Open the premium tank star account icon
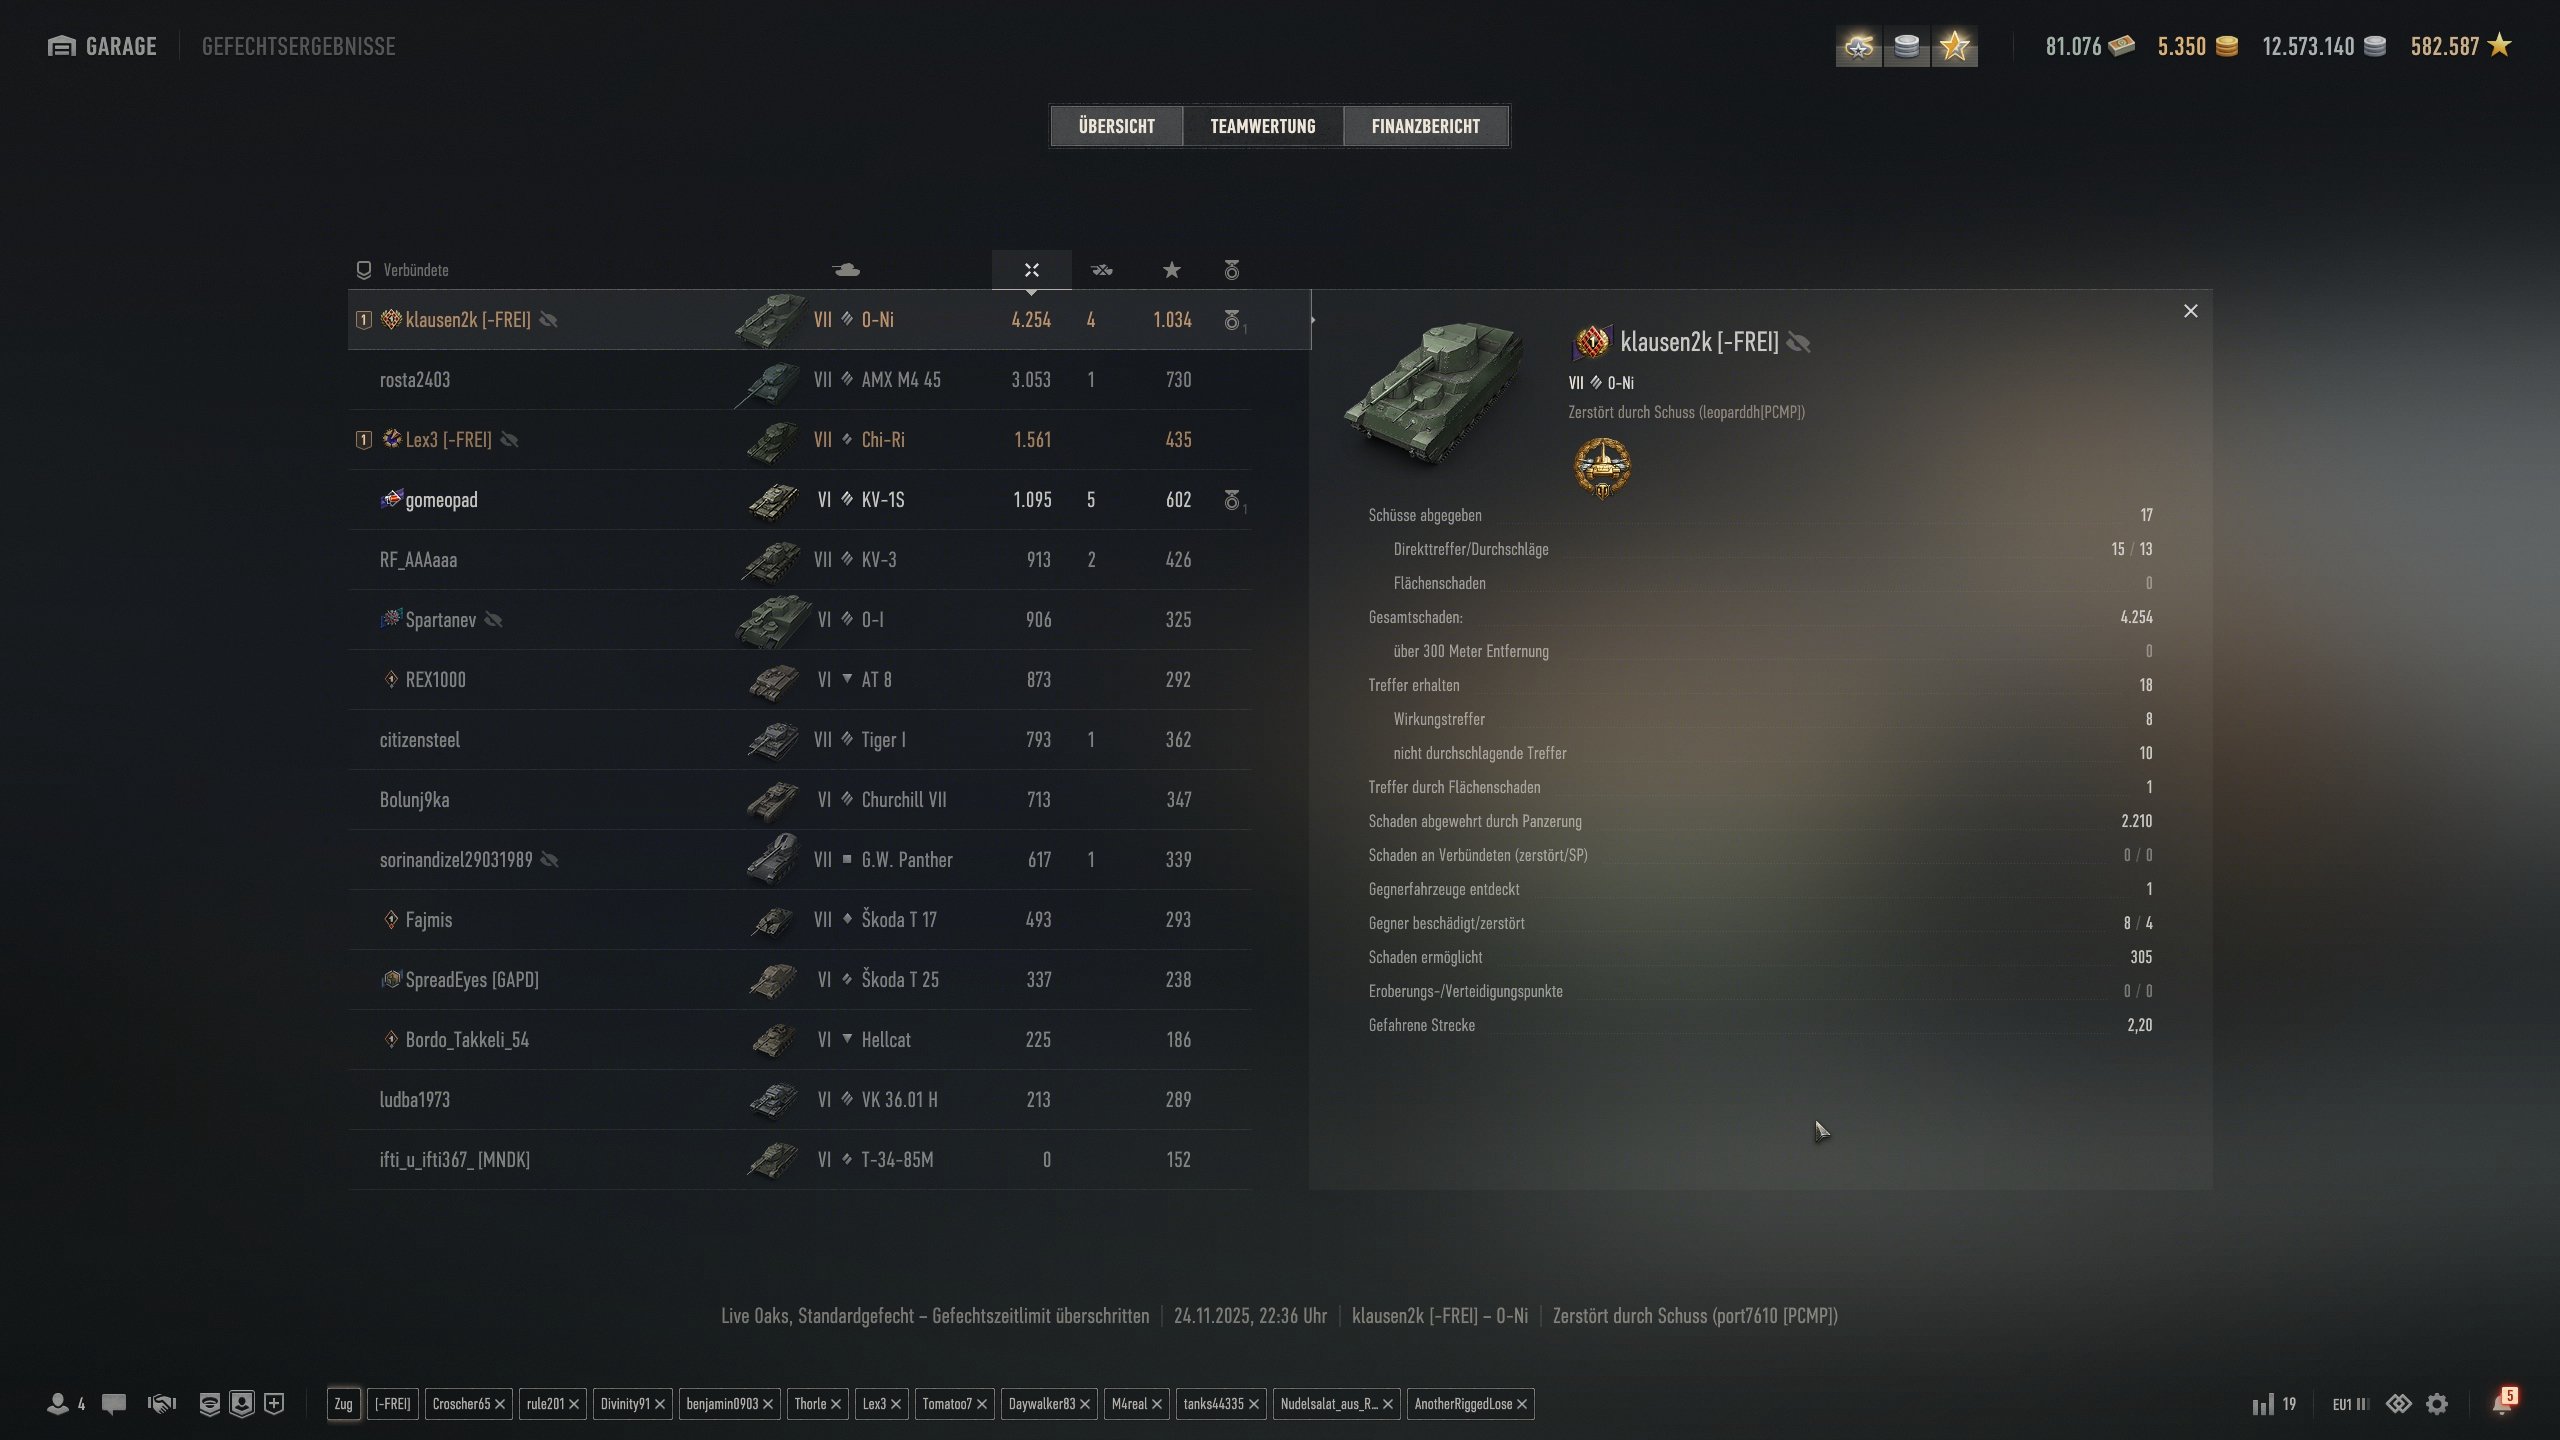The height and width of the screenshot is (1440, 2560). coord(1954,46)
